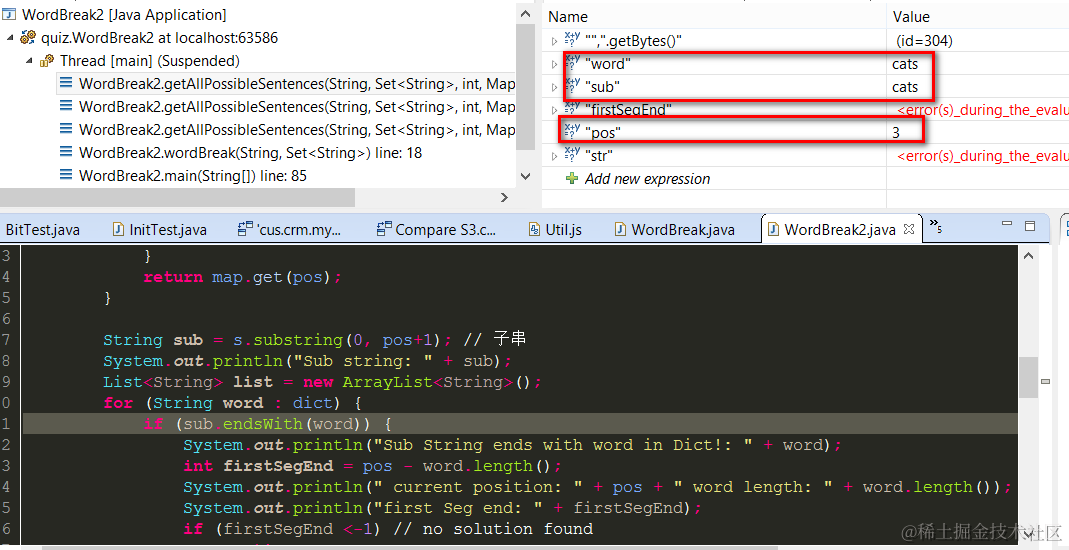Click the value cats of "word"
This screenshot has height=550, width=1069.
coord(905,64)
